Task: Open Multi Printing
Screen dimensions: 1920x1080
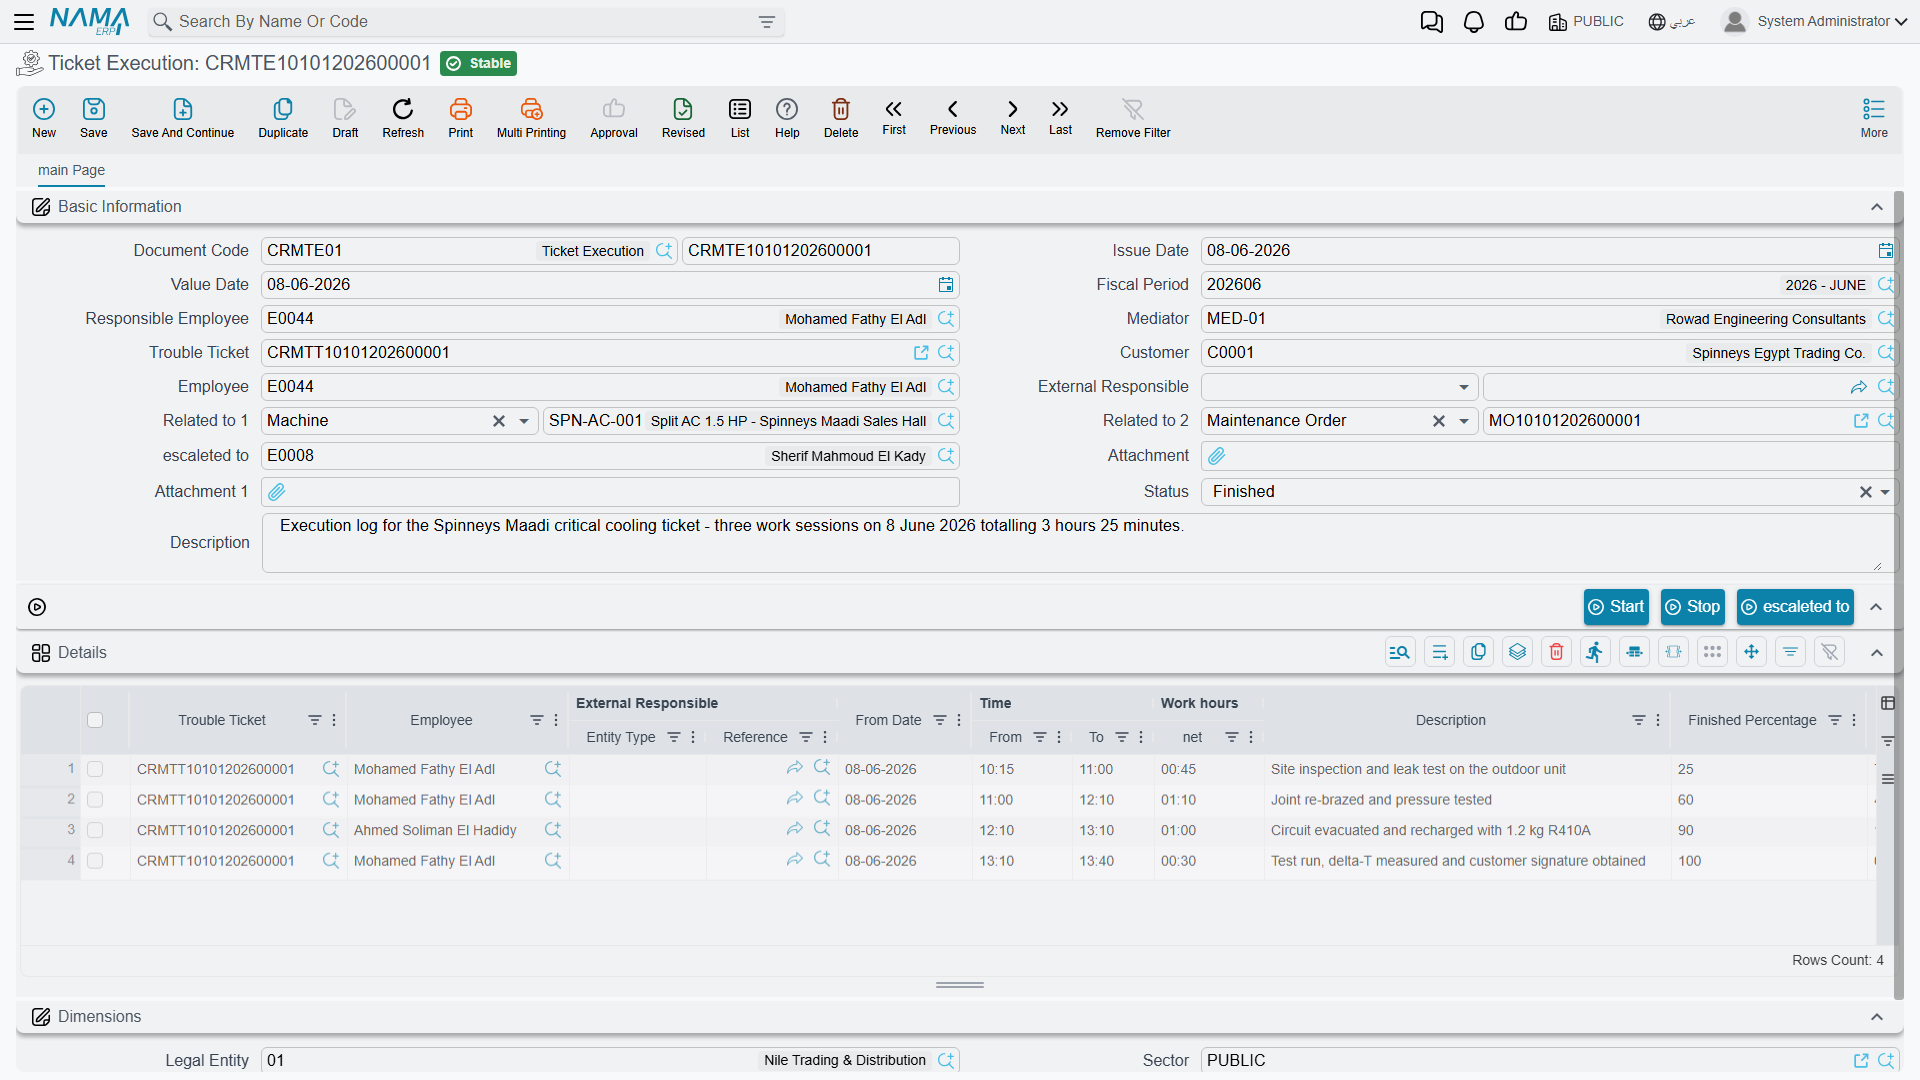Action: (x=531, y=118)
